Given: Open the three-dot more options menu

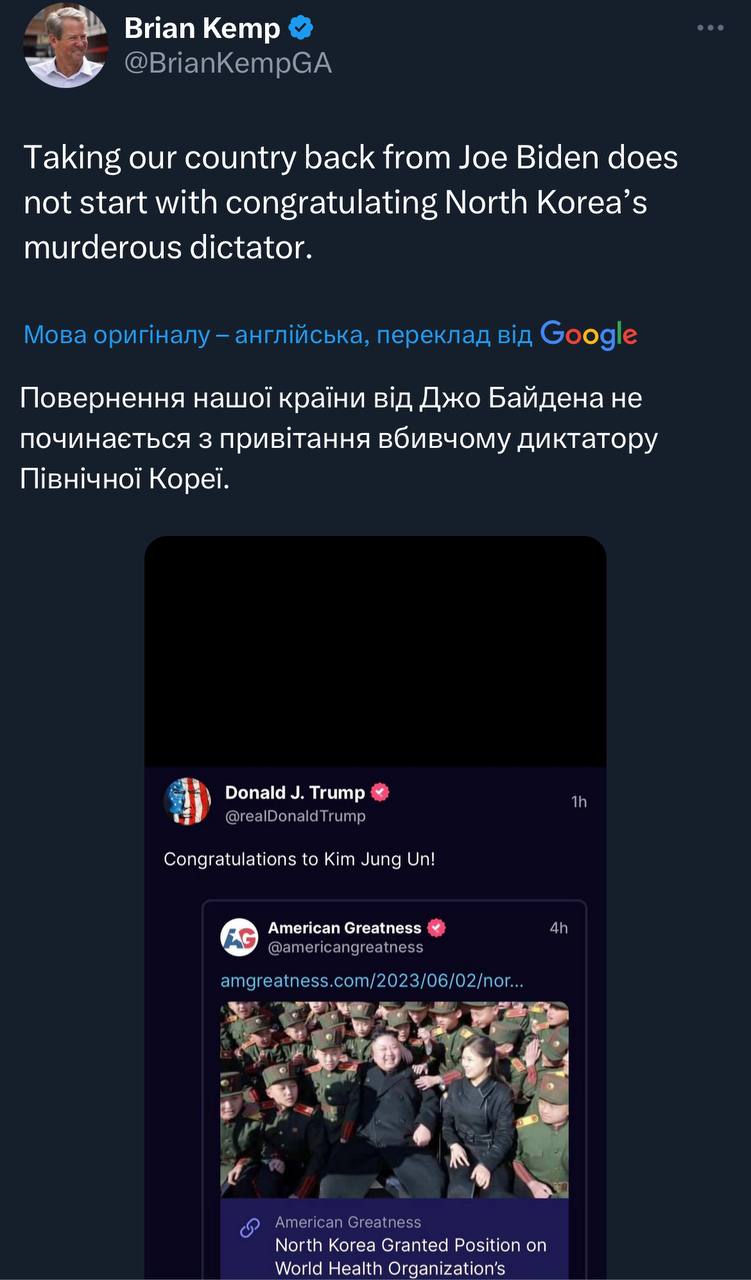Looking at the screenshot, I should 710,29.
